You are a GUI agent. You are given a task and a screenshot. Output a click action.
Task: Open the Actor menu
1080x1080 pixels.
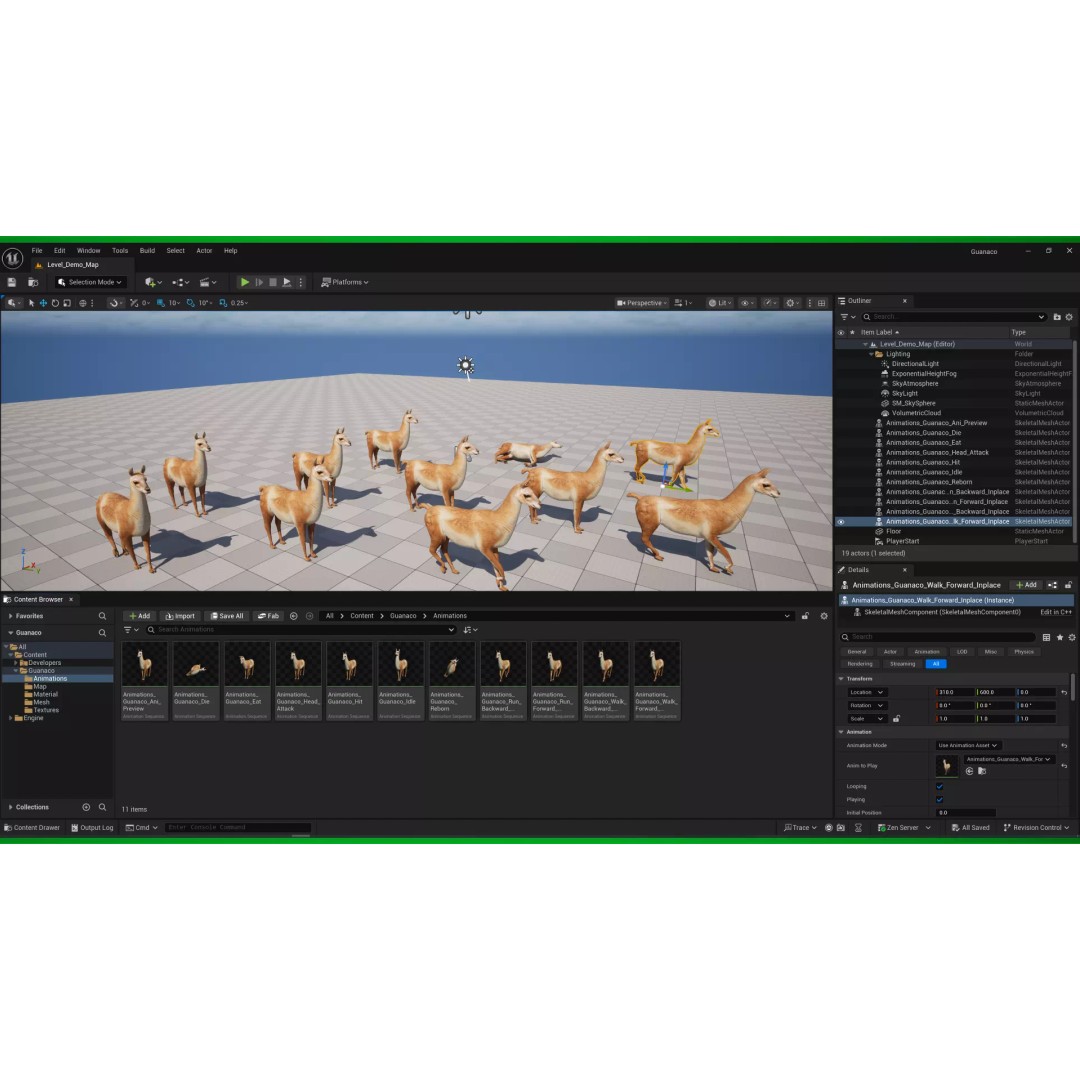(204, 251)
